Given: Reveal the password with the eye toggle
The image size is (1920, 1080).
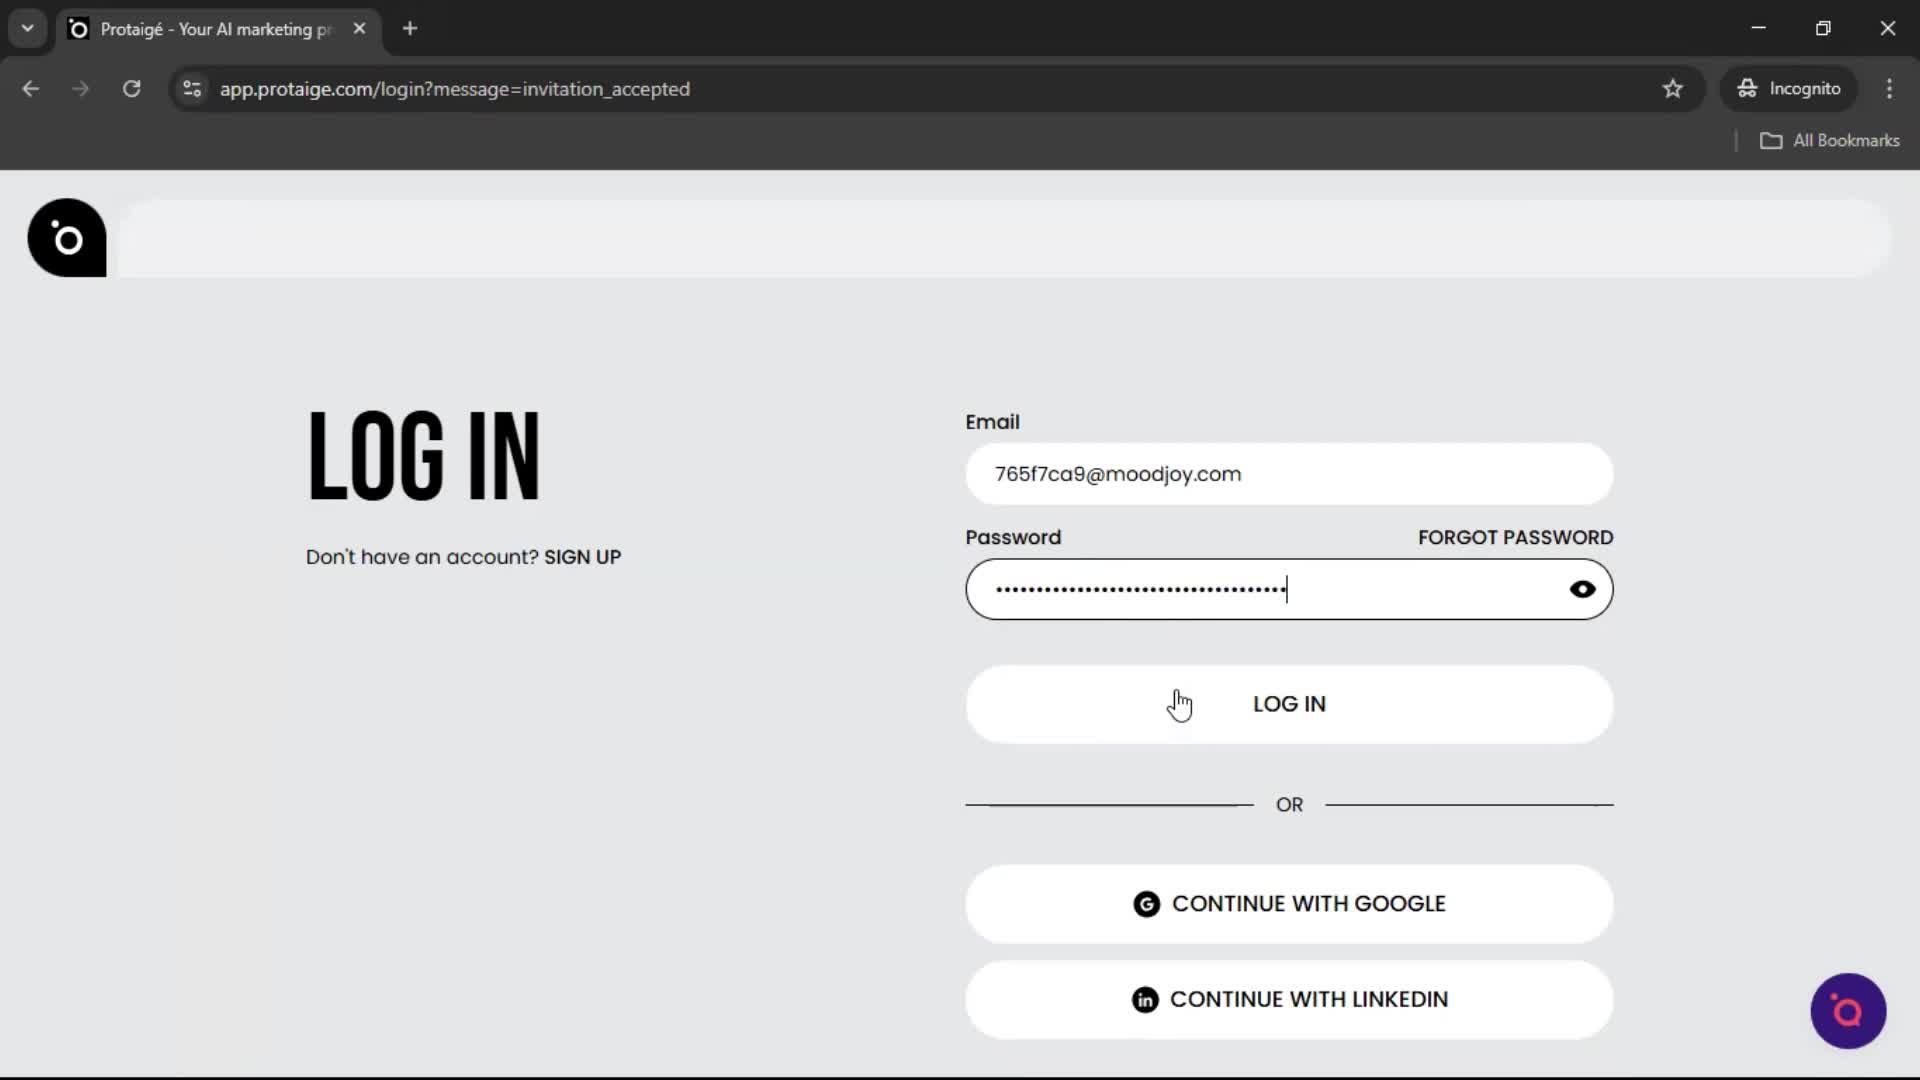Looking at the screenshot, I should (x=1583, y=589).
